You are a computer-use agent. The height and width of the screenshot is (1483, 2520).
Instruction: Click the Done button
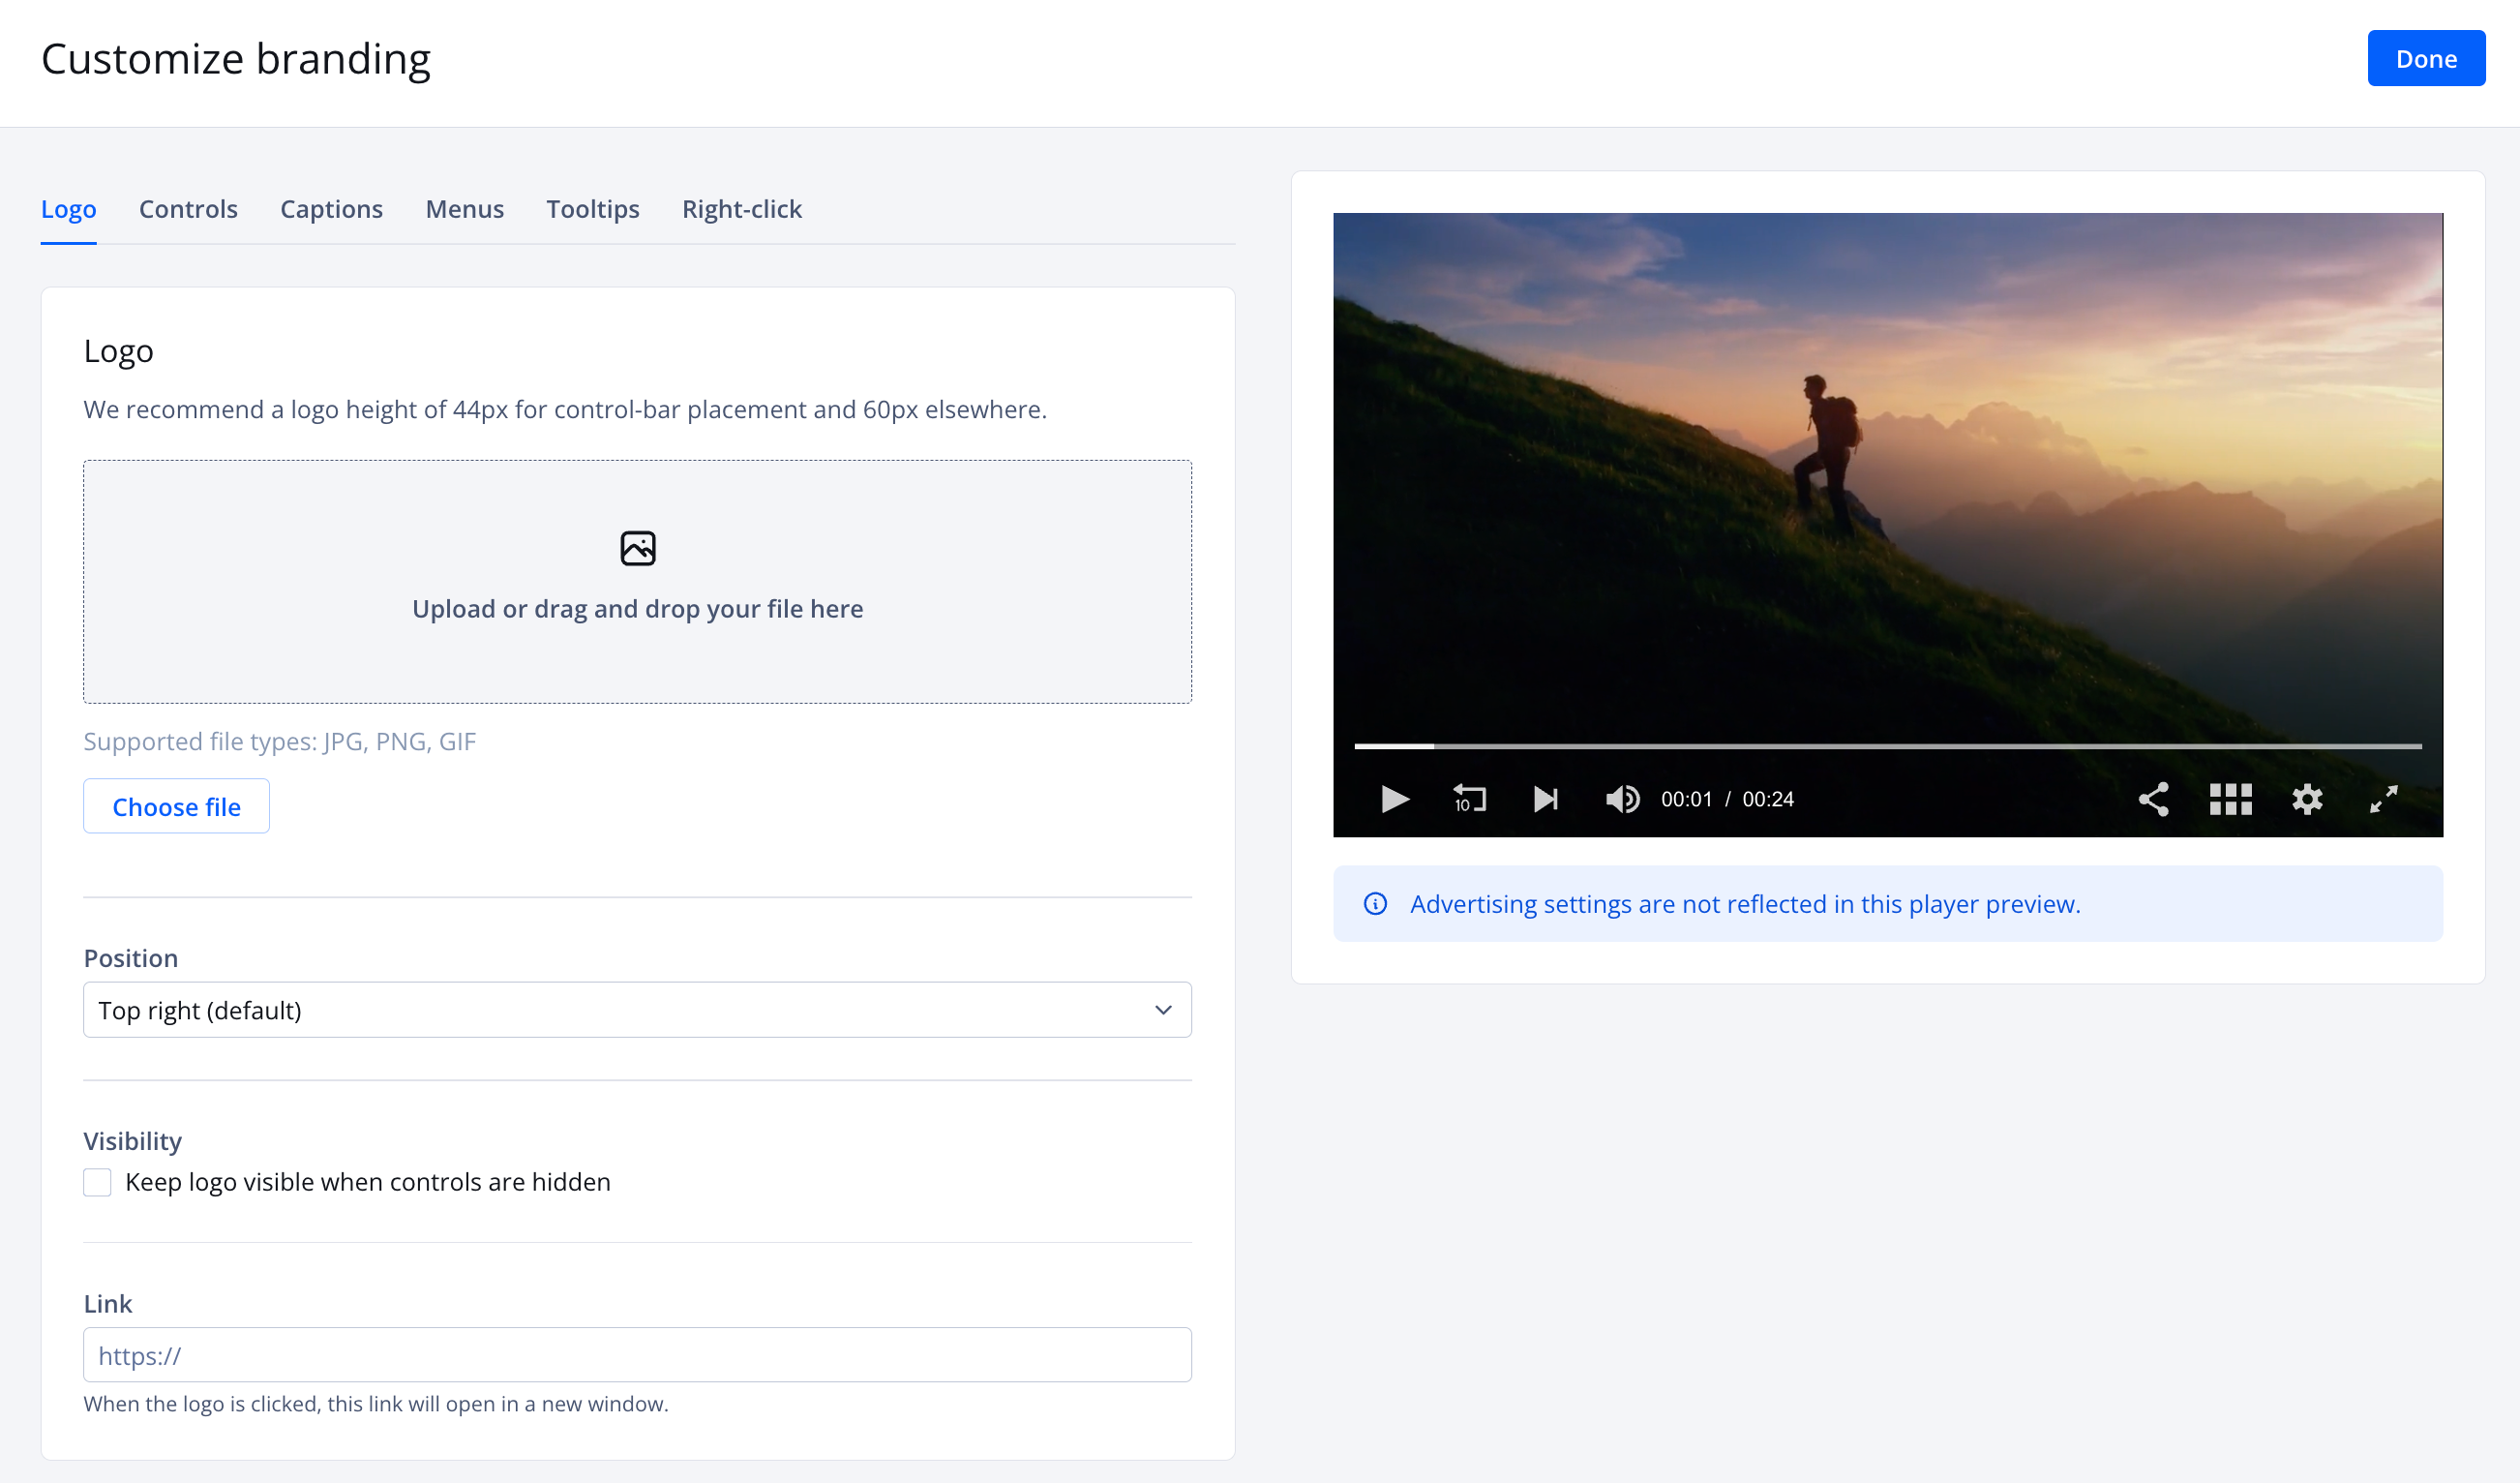pyautogui.click(x=2425, y=59)
